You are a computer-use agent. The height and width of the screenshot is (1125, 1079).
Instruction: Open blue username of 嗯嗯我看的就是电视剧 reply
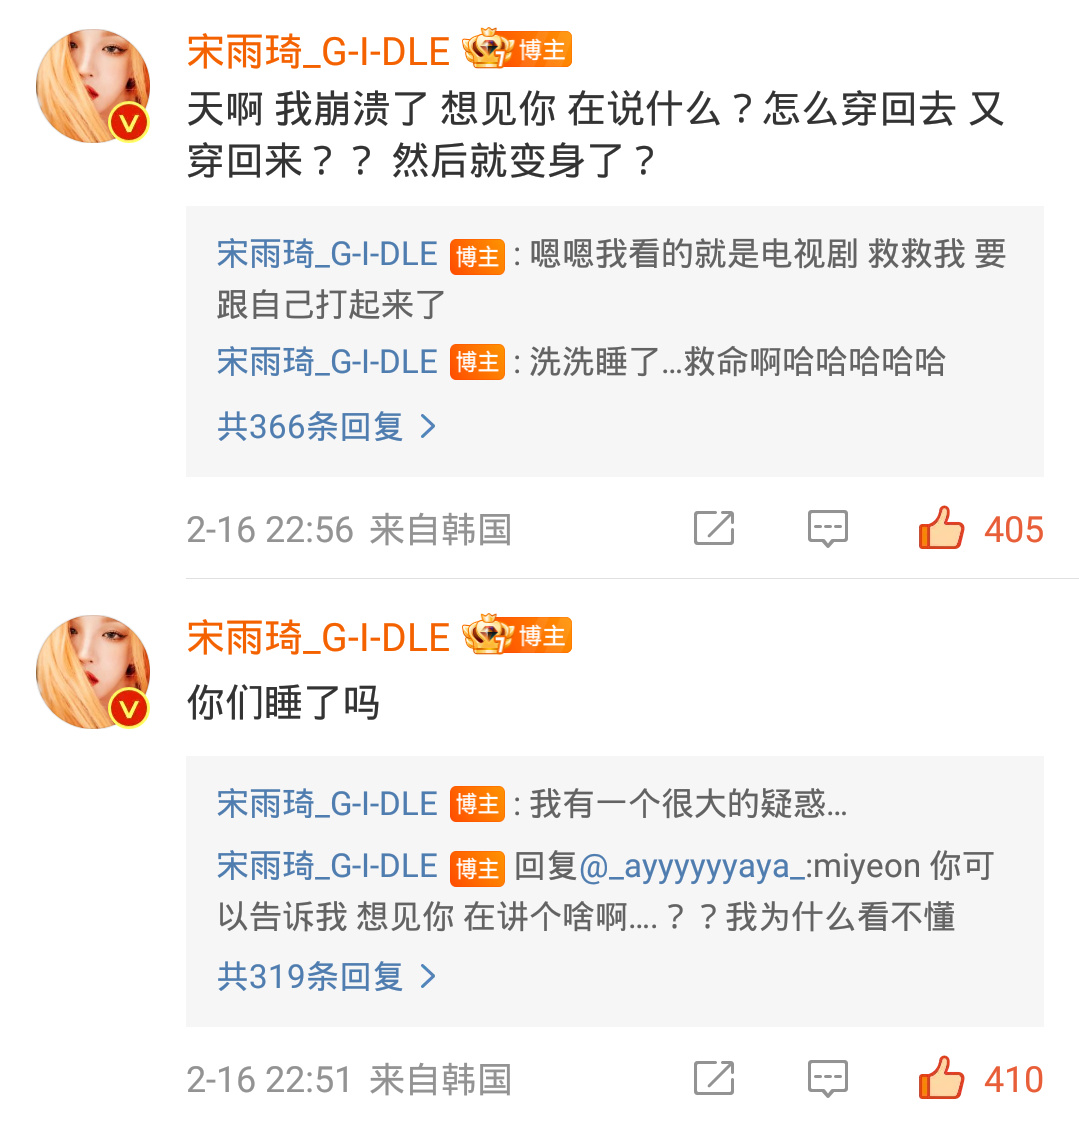(327, 255)
